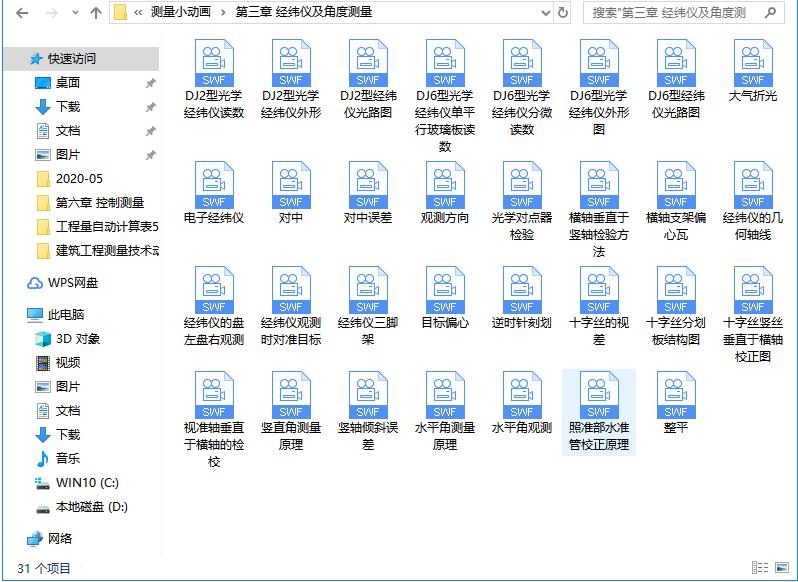Select the 光学对点器检验 file icon

[x=522, y=185]
